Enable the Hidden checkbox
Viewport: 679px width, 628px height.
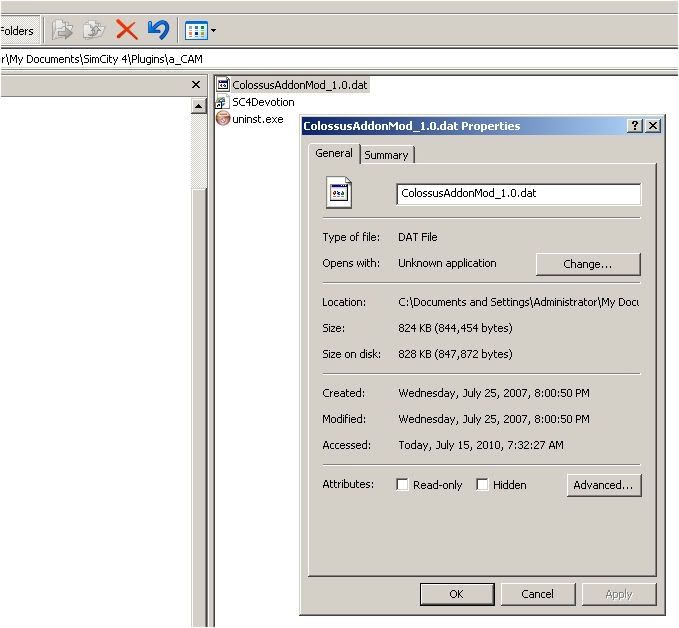482,485
